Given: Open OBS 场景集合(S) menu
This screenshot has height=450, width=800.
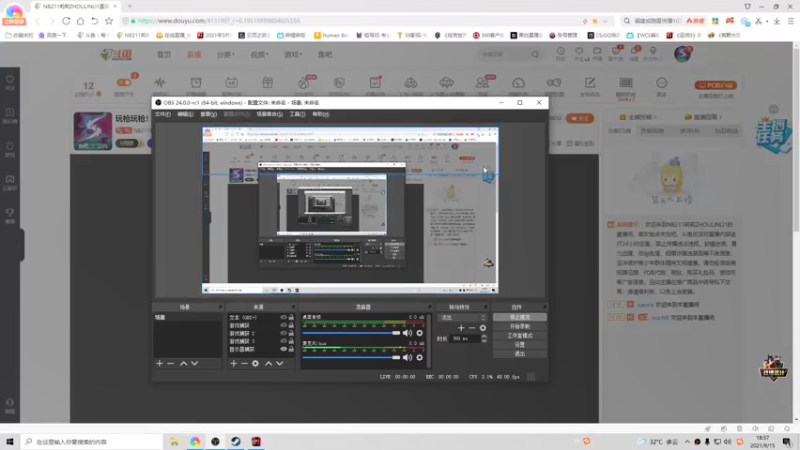Looking at the screenshot, I should point(269,114).
